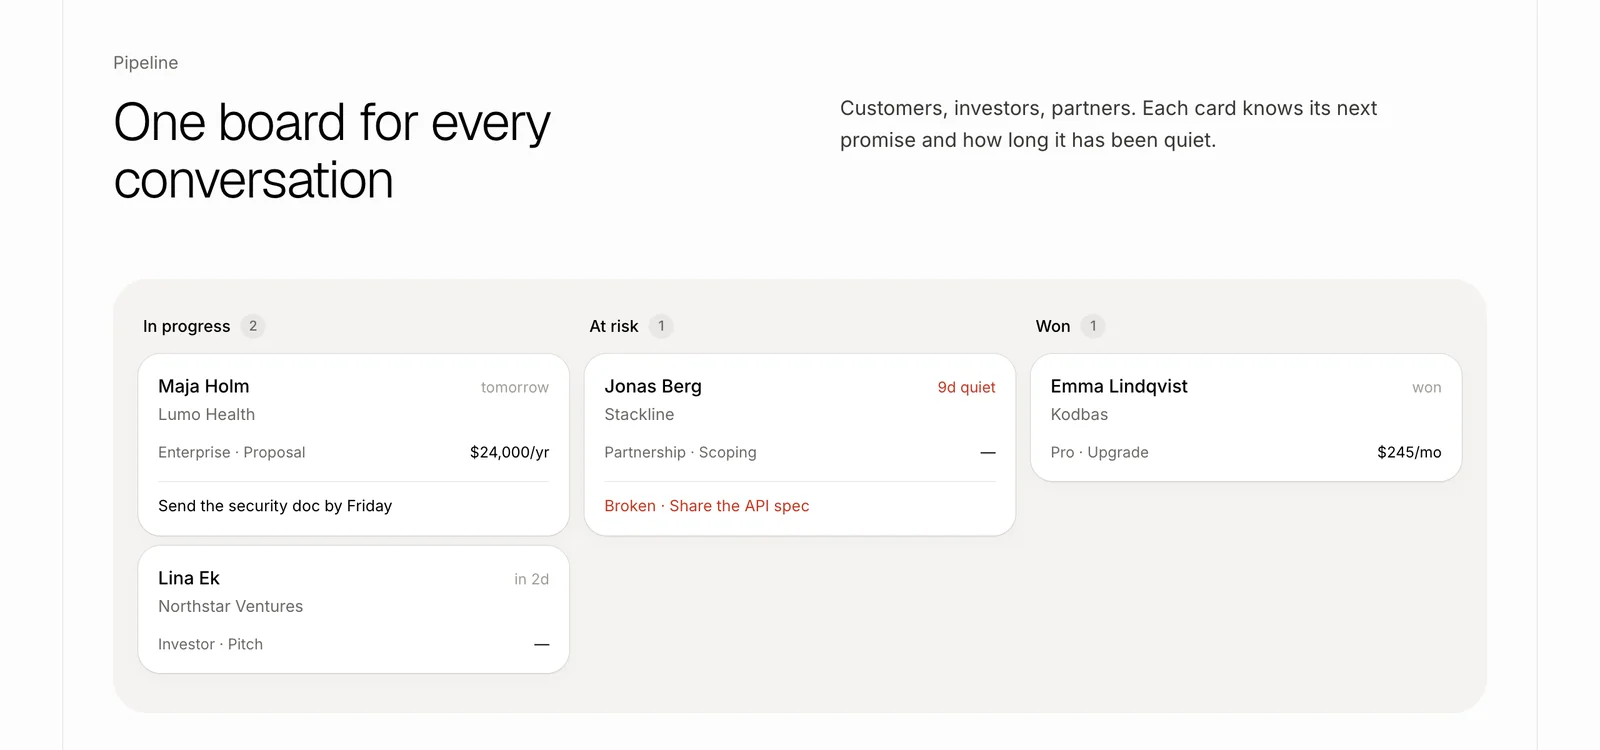Select the Won column header
The width and height of the screenshot is (1600, 750).
(1053, 326)
